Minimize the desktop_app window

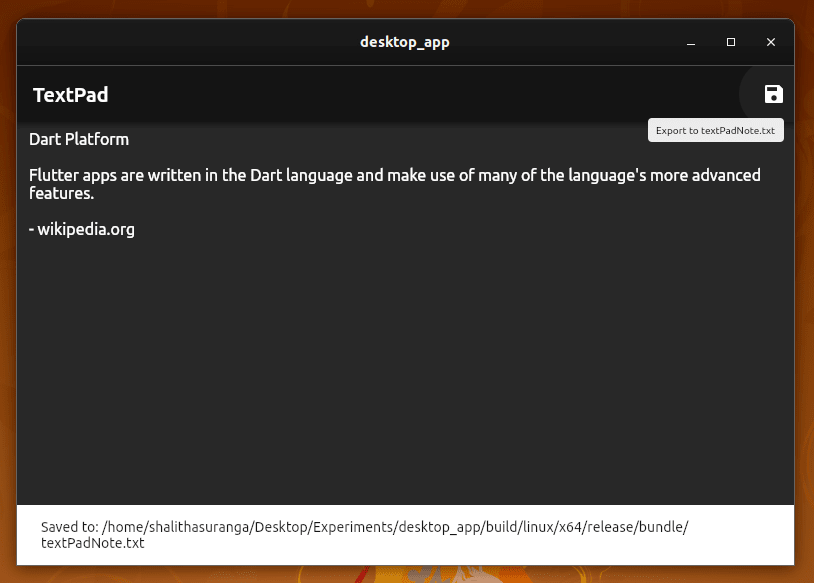pyautogui.click(x=691, y=42)
